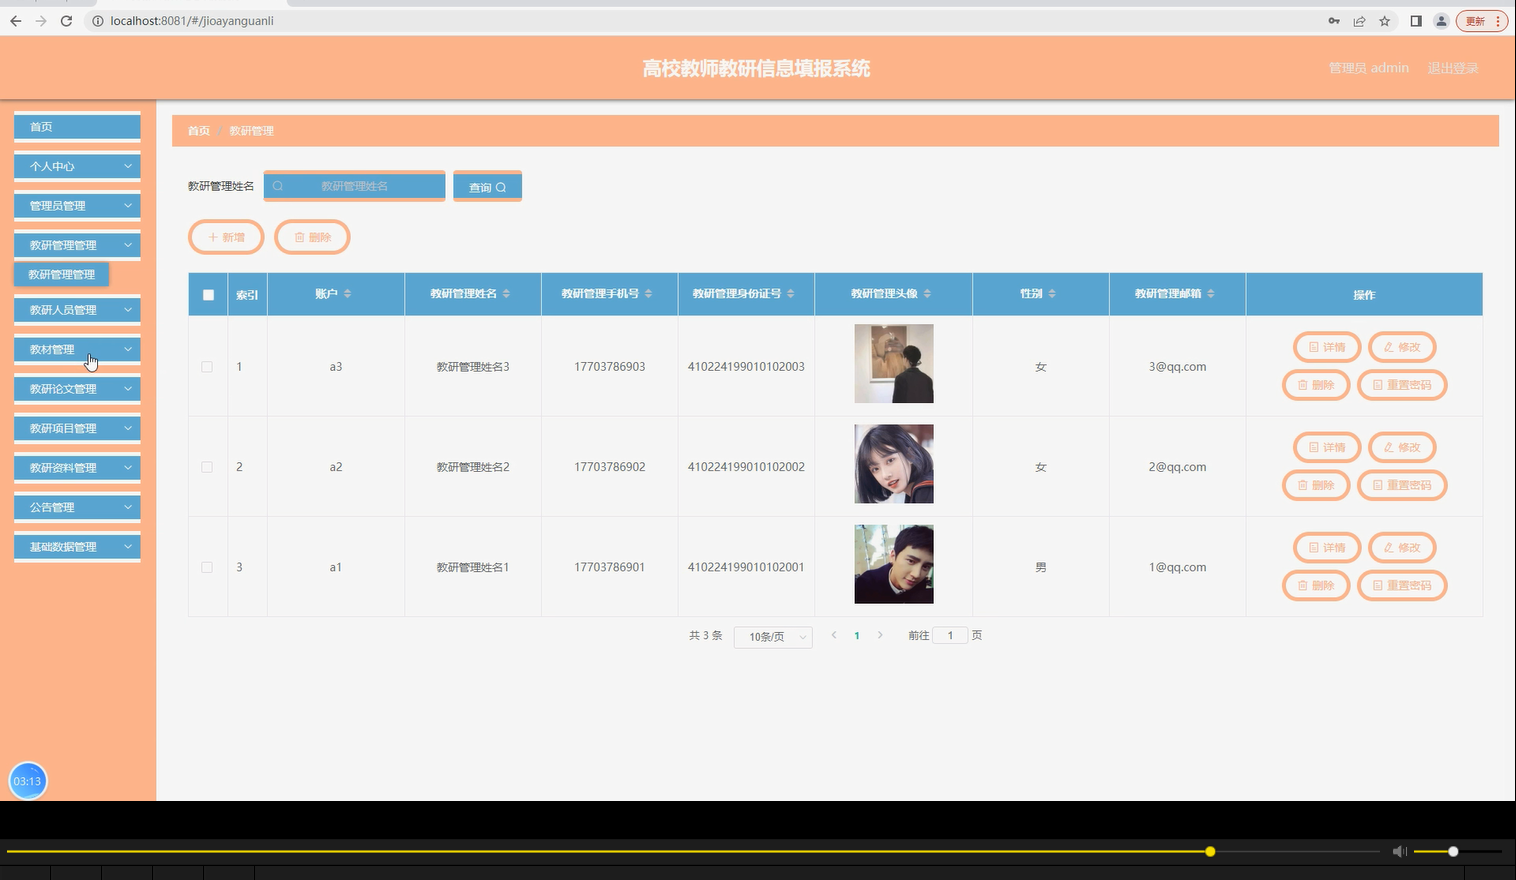Click the 教研管理姓名 search input field
This screenshot has height=880, width=1516.
click(360, 186)
